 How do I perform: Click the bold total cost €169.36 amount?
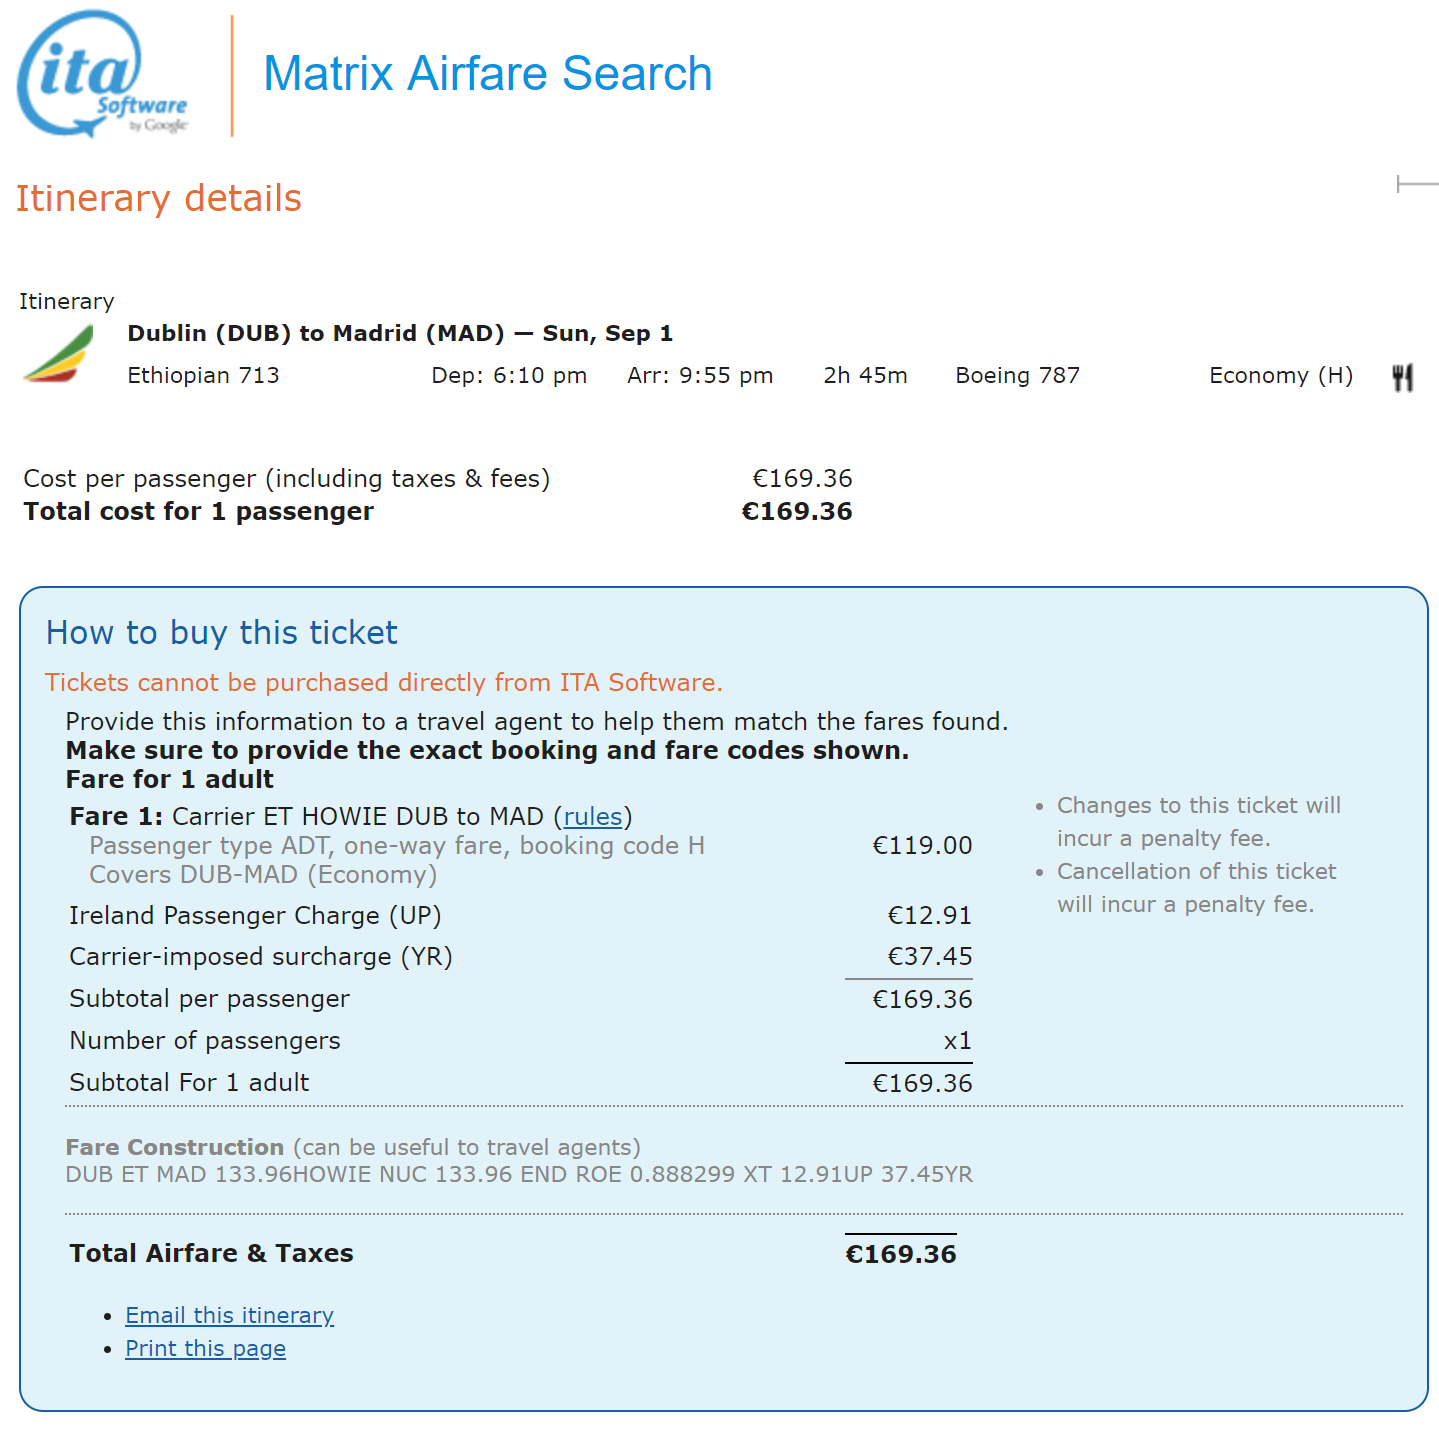tap(797, 511)
